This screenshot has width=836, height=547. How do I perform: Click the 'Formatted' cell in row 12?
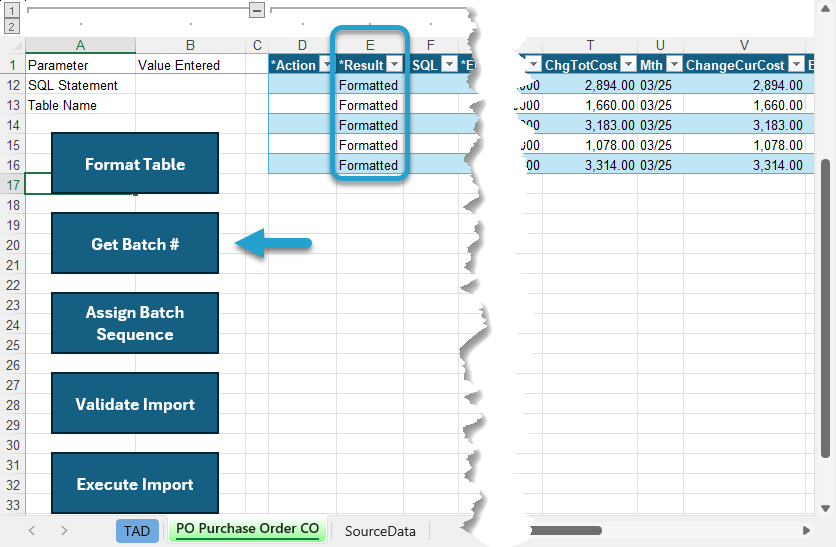(x=370, y=85)
